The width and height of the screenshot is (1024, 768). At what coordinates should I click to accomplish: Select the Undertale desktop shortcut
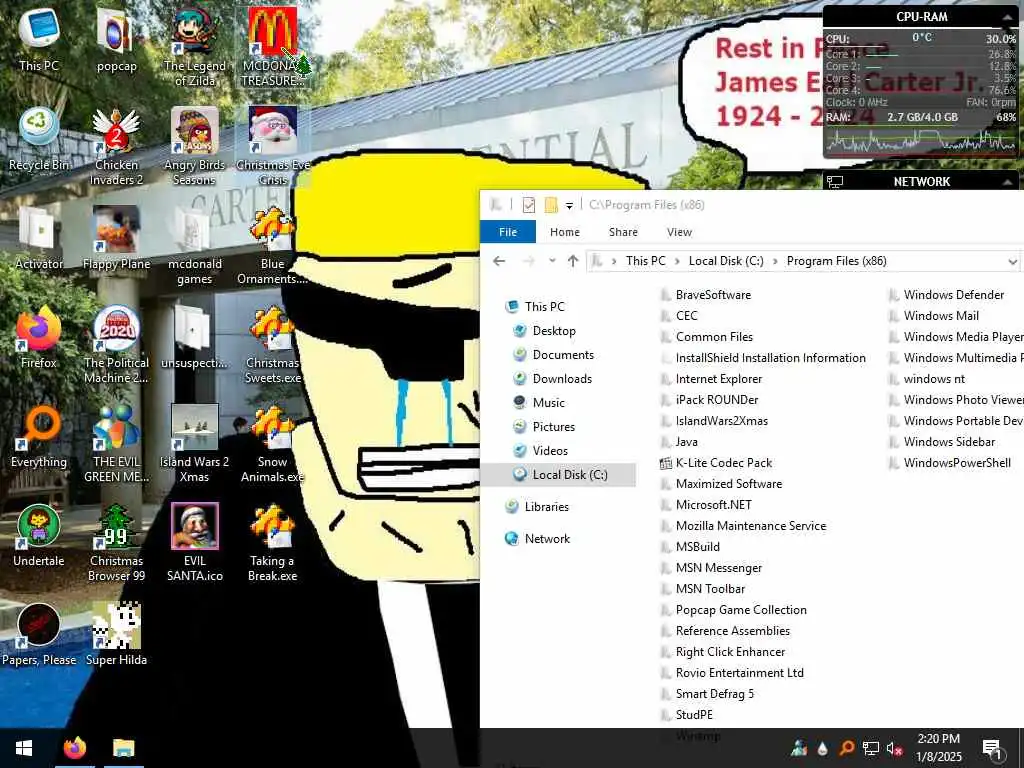click(39, 536)
